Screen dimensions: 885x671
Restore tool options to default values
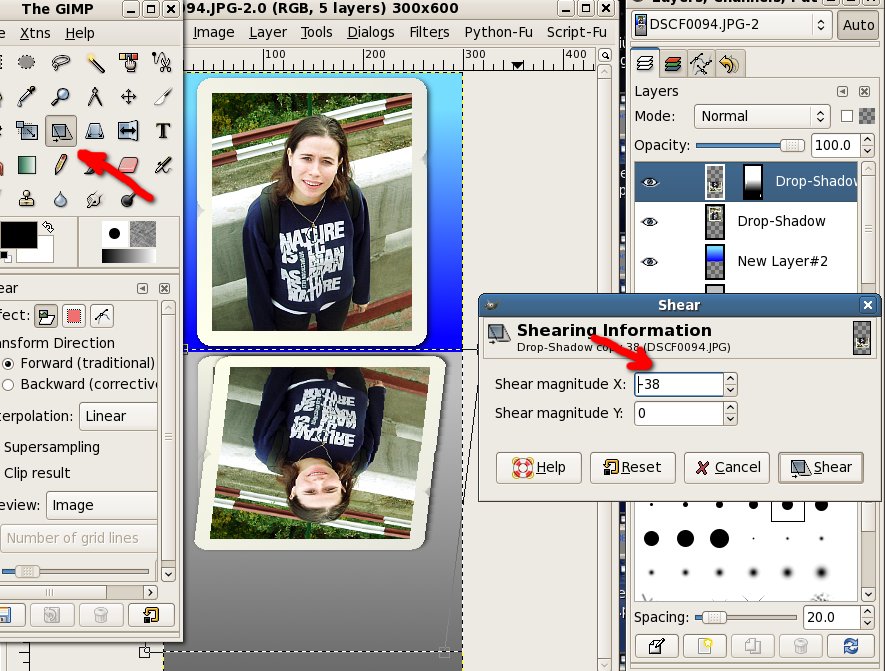click(x=151, y=615)
